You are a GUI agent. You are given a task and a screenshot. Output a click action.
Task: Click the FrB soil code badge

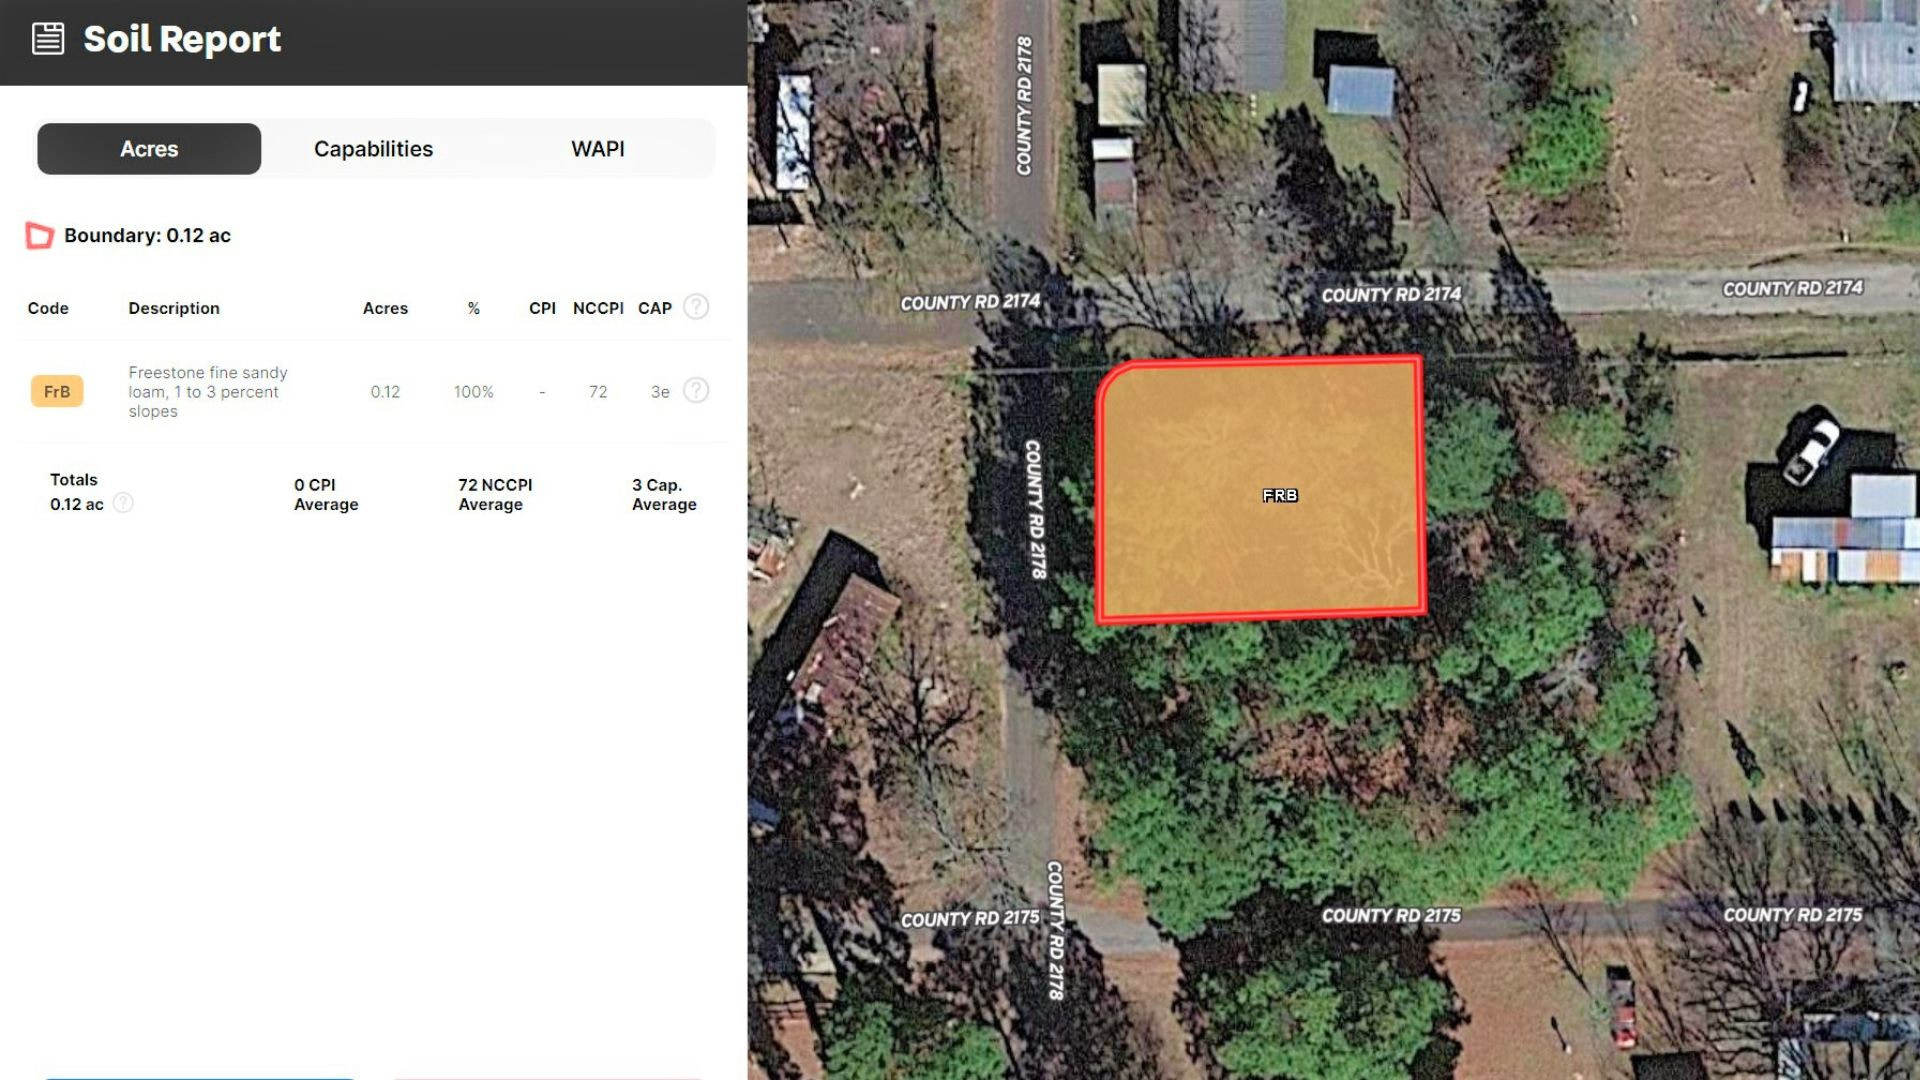[x=57, y=391]
